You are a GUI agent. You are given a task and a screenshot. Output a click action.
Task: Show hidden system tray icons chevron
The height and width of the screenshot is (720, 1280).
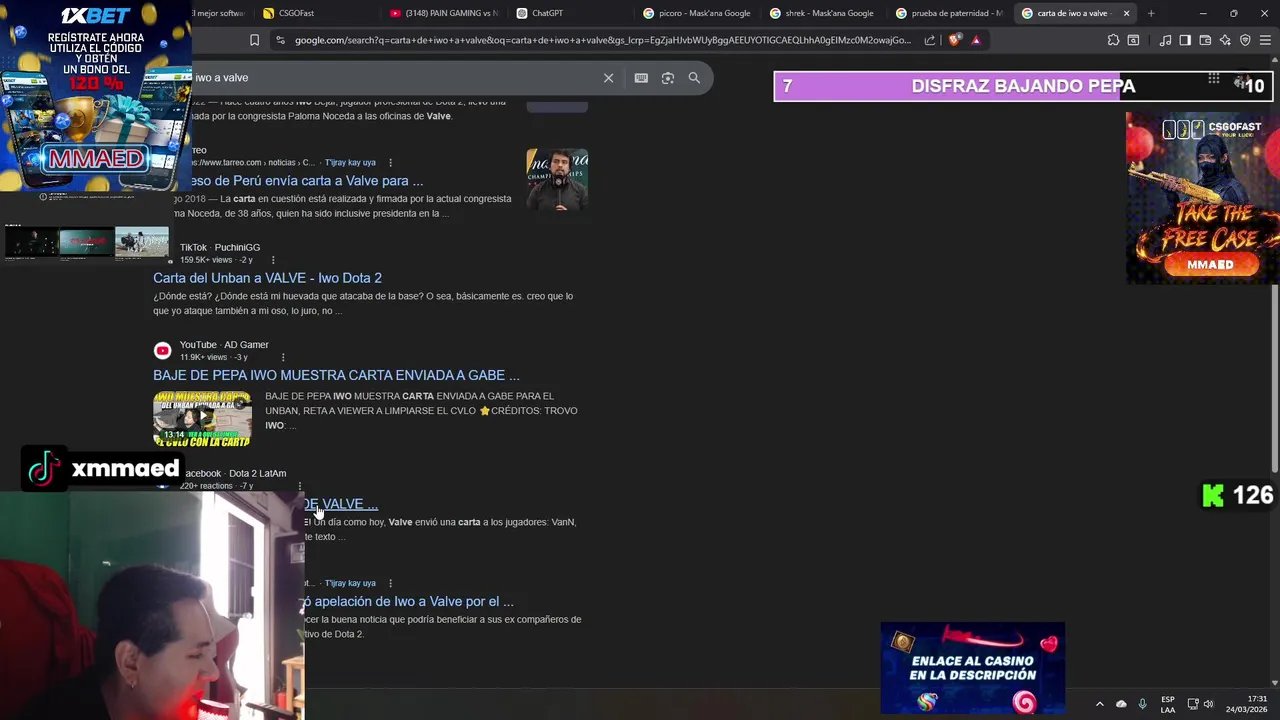tap(1099, 704)
